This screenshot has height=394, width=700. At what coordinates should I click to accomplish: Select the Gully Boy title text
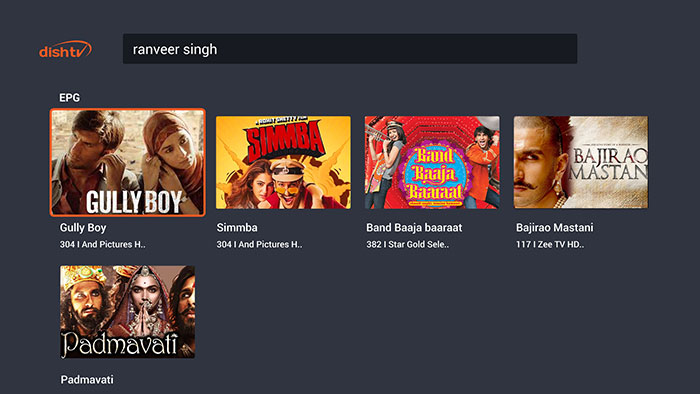[x=83, y=228]
